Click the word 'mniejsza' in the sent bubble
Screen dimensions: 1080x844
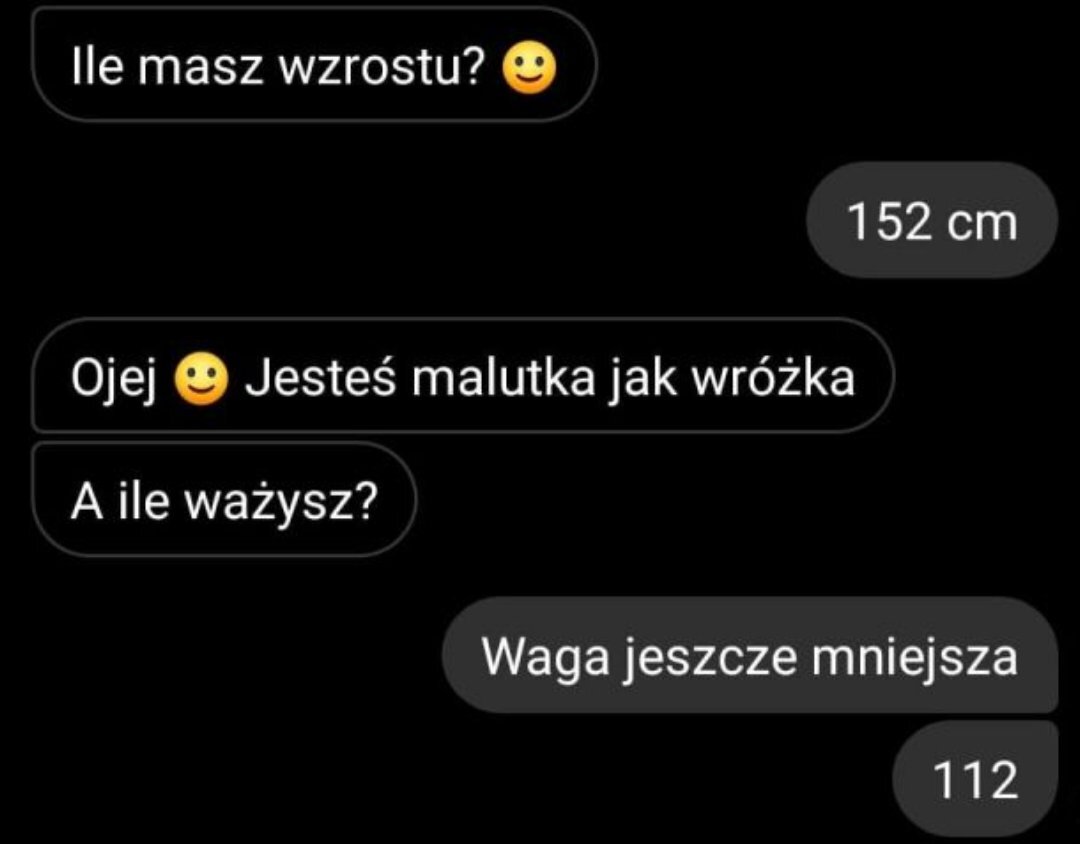tap(914, 657)
